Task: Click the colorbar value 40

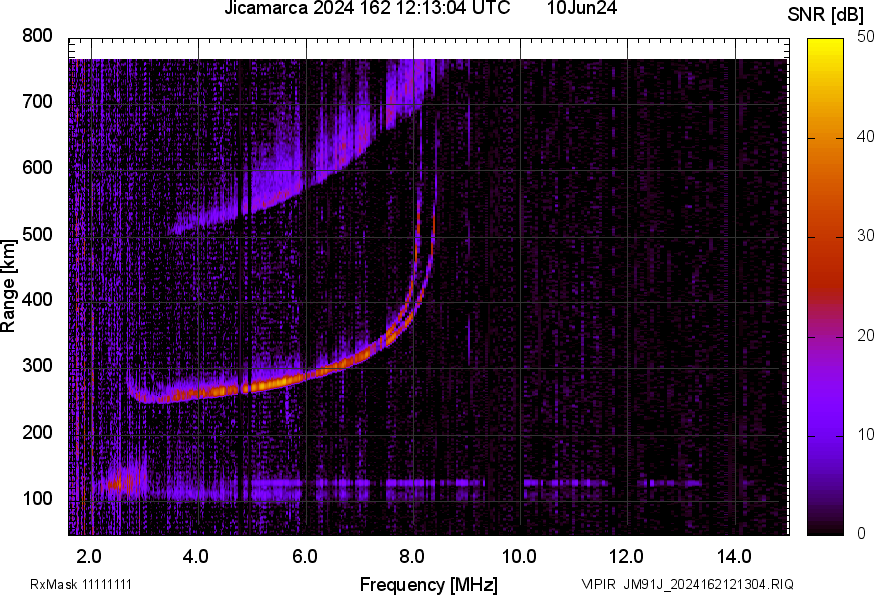Action: pyautogui.click(x=865, y=136)
